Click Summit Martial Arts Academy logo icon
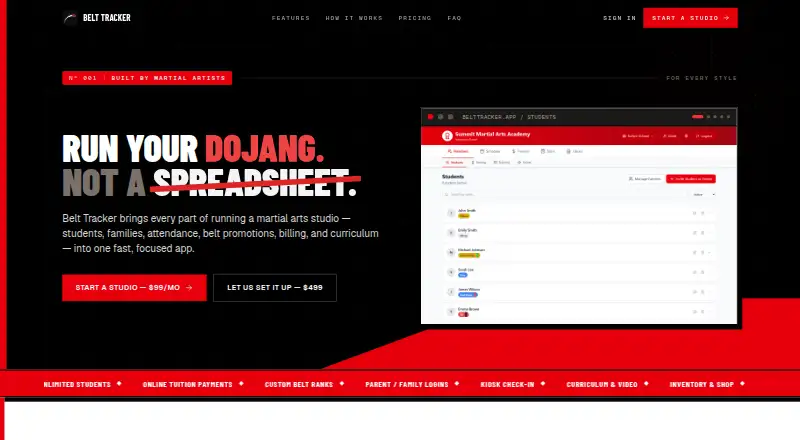The height and width of the screenshot is (440, 800). (x=447, y=136)
